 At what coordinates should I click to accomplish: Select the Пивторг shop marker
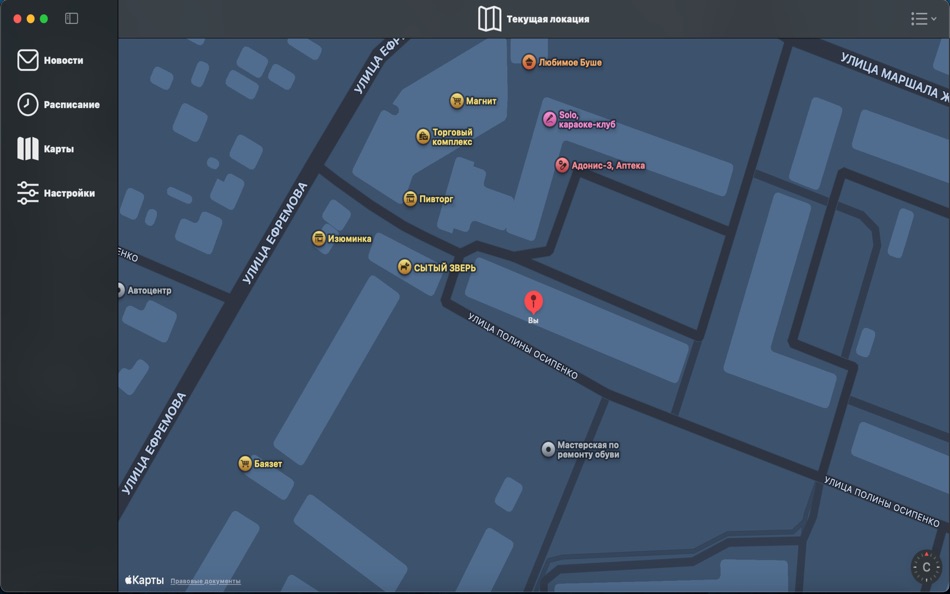point(410,198)
